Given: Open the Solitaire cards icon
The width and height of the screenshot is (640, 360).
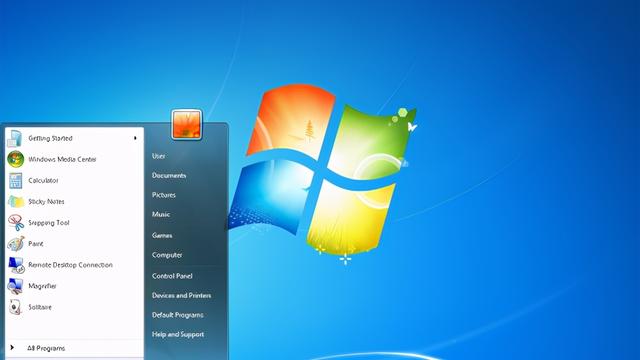Looking at the screenshot, I should coord(16,307).
